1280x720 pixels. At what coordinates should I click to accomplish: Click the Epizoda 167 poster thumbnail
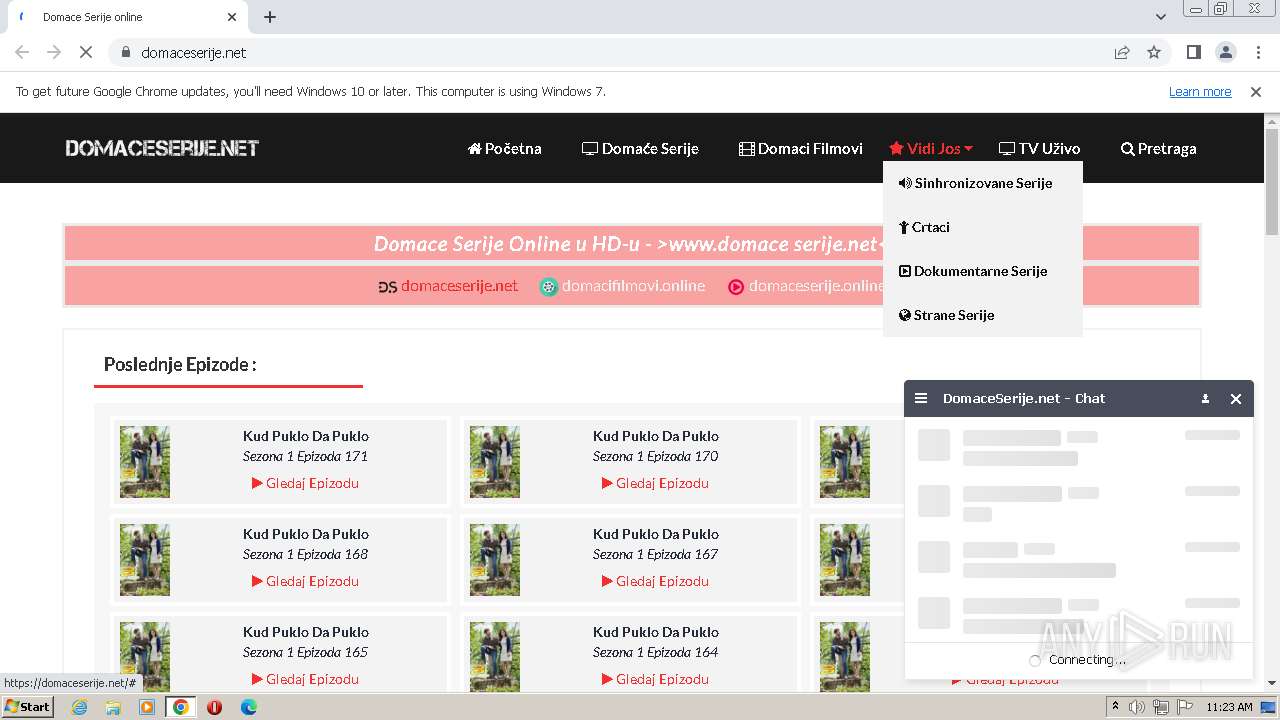495,560
